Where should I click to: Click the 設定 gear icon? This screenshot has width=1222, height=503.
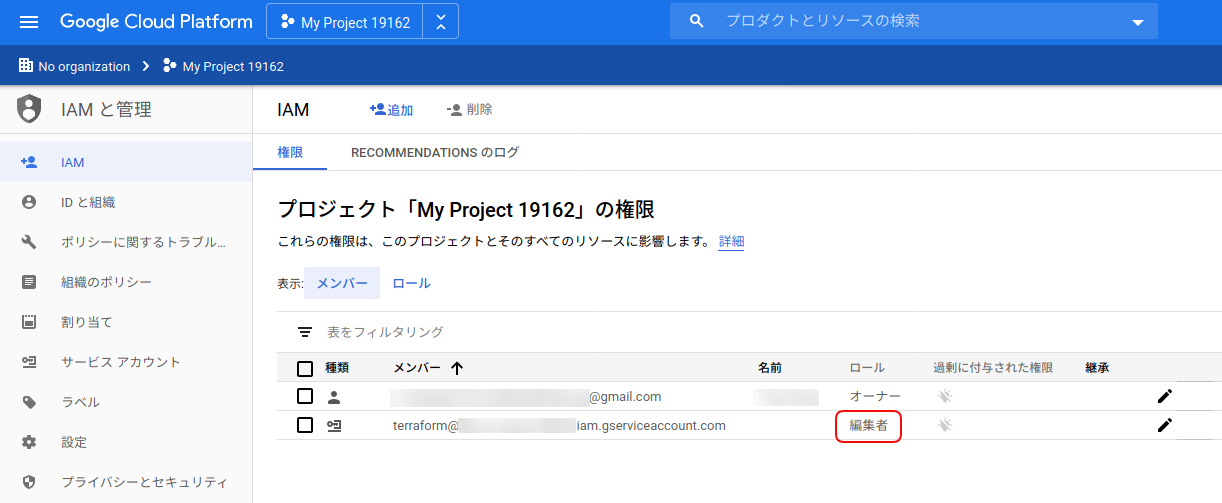pyautogui.click(x=29, y=442)
